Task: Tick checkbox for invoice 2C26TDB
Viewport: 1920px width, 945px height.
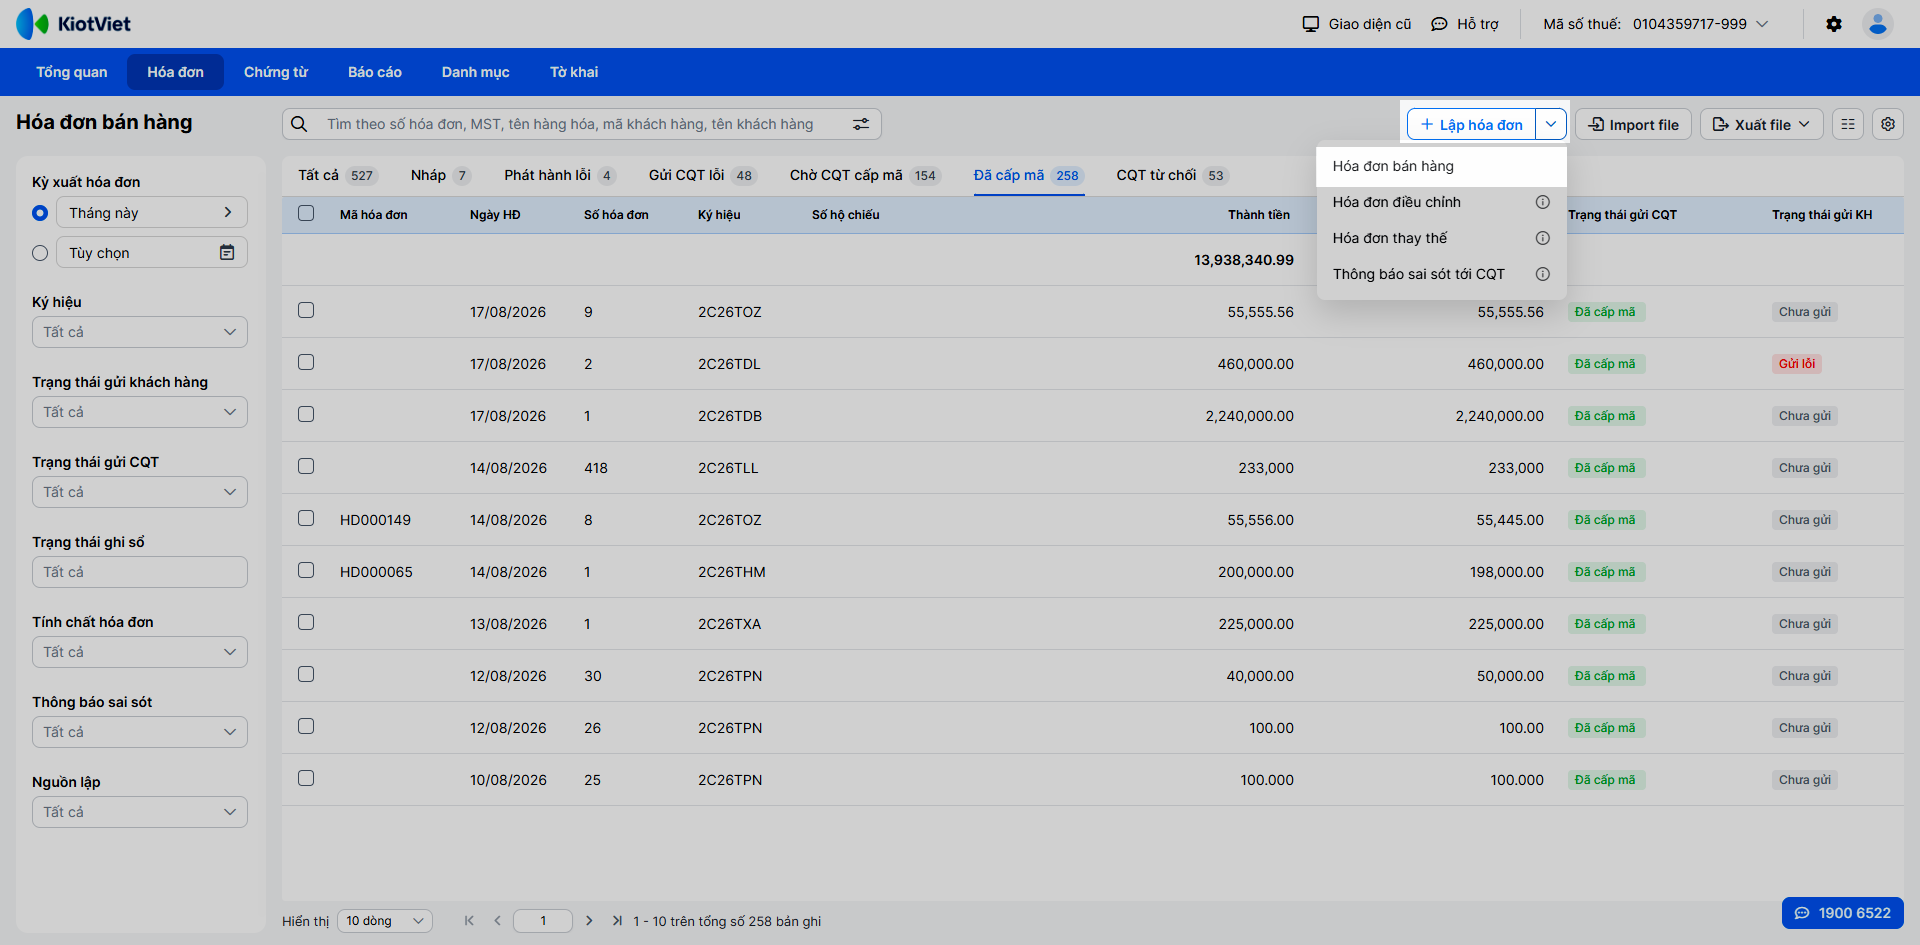Action: (306, 414)
